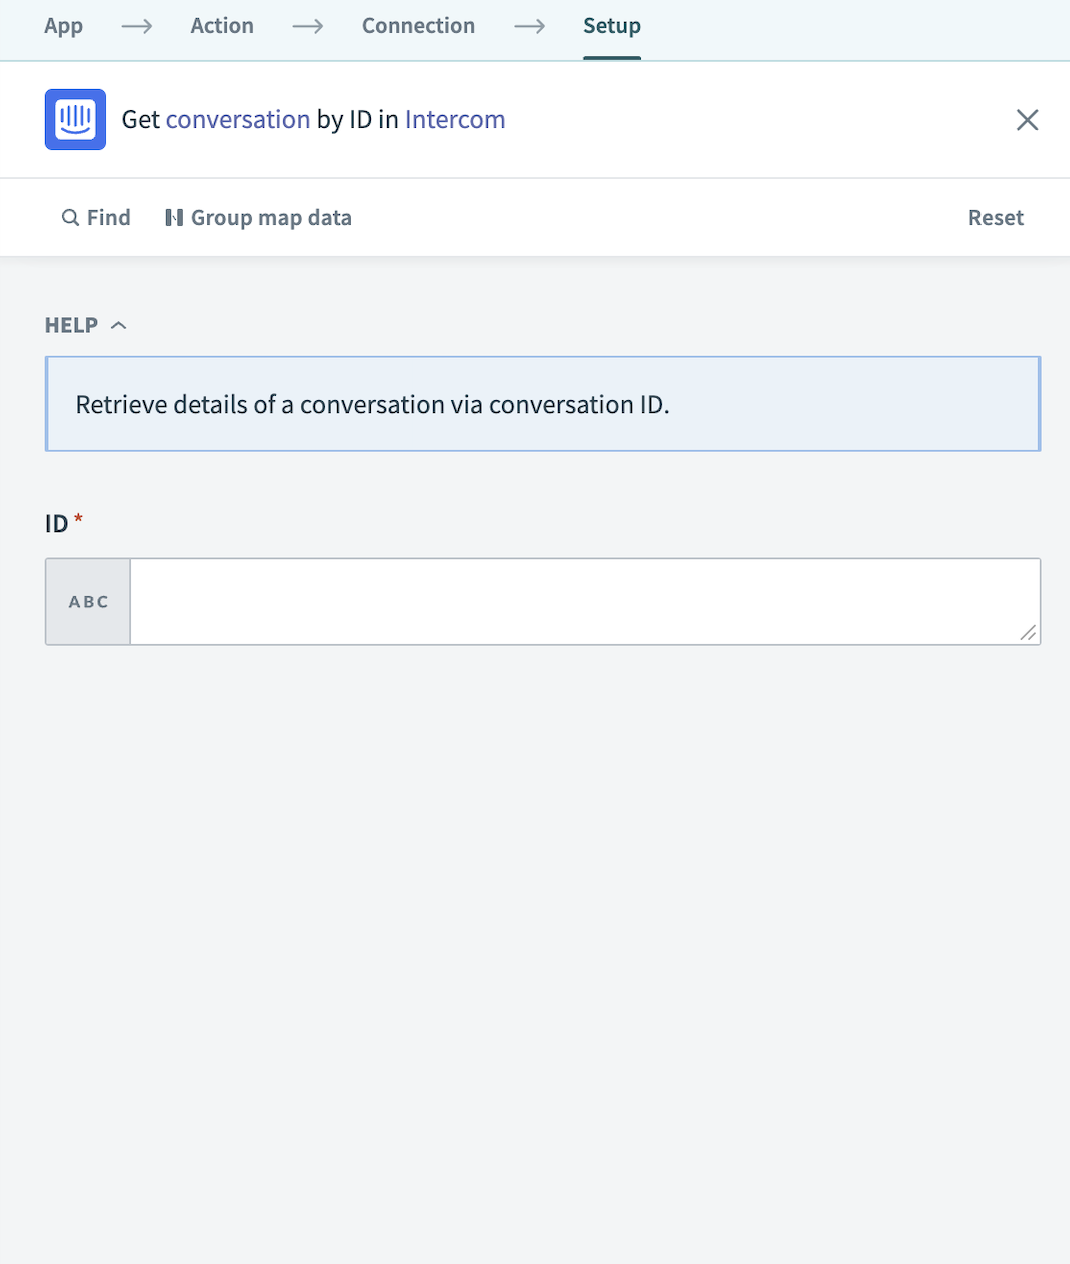The height and width of the screenshot is (1264, 1070).
Task: Click the arrow between App and Action
Action: (x=136, y=26)
